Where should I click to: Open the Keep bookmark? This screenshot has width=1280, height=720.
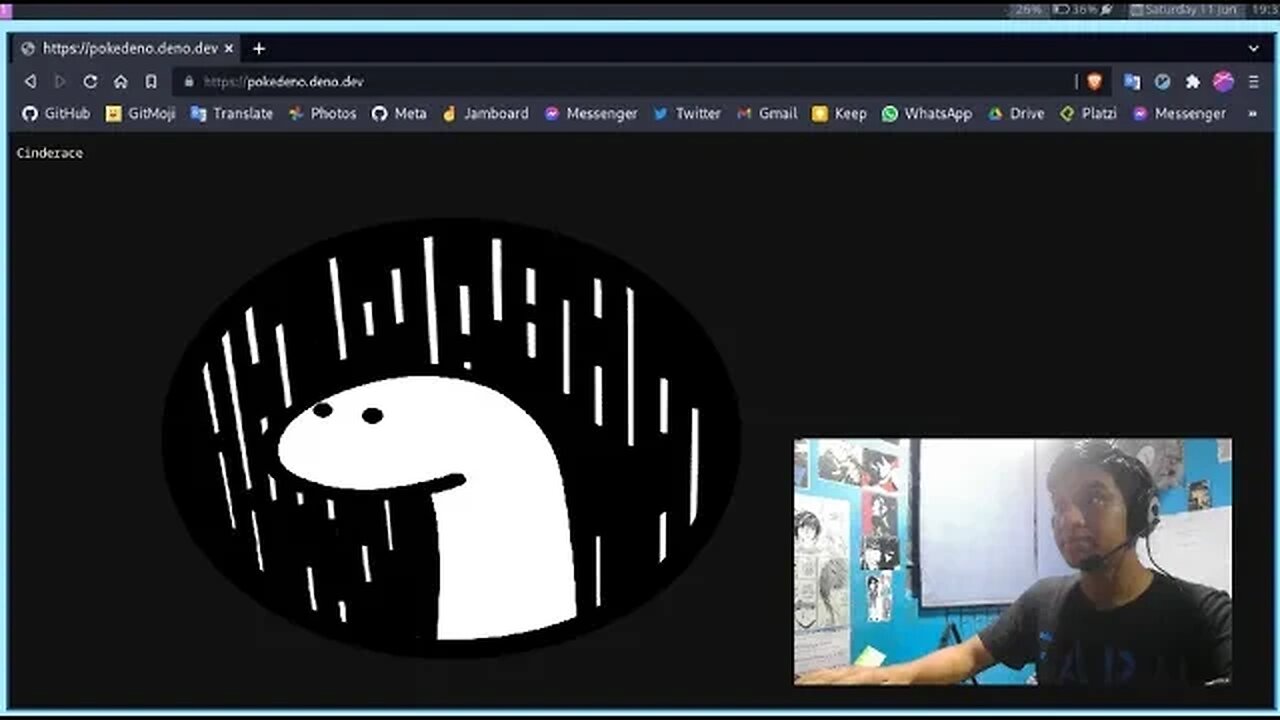click(839, 114)
